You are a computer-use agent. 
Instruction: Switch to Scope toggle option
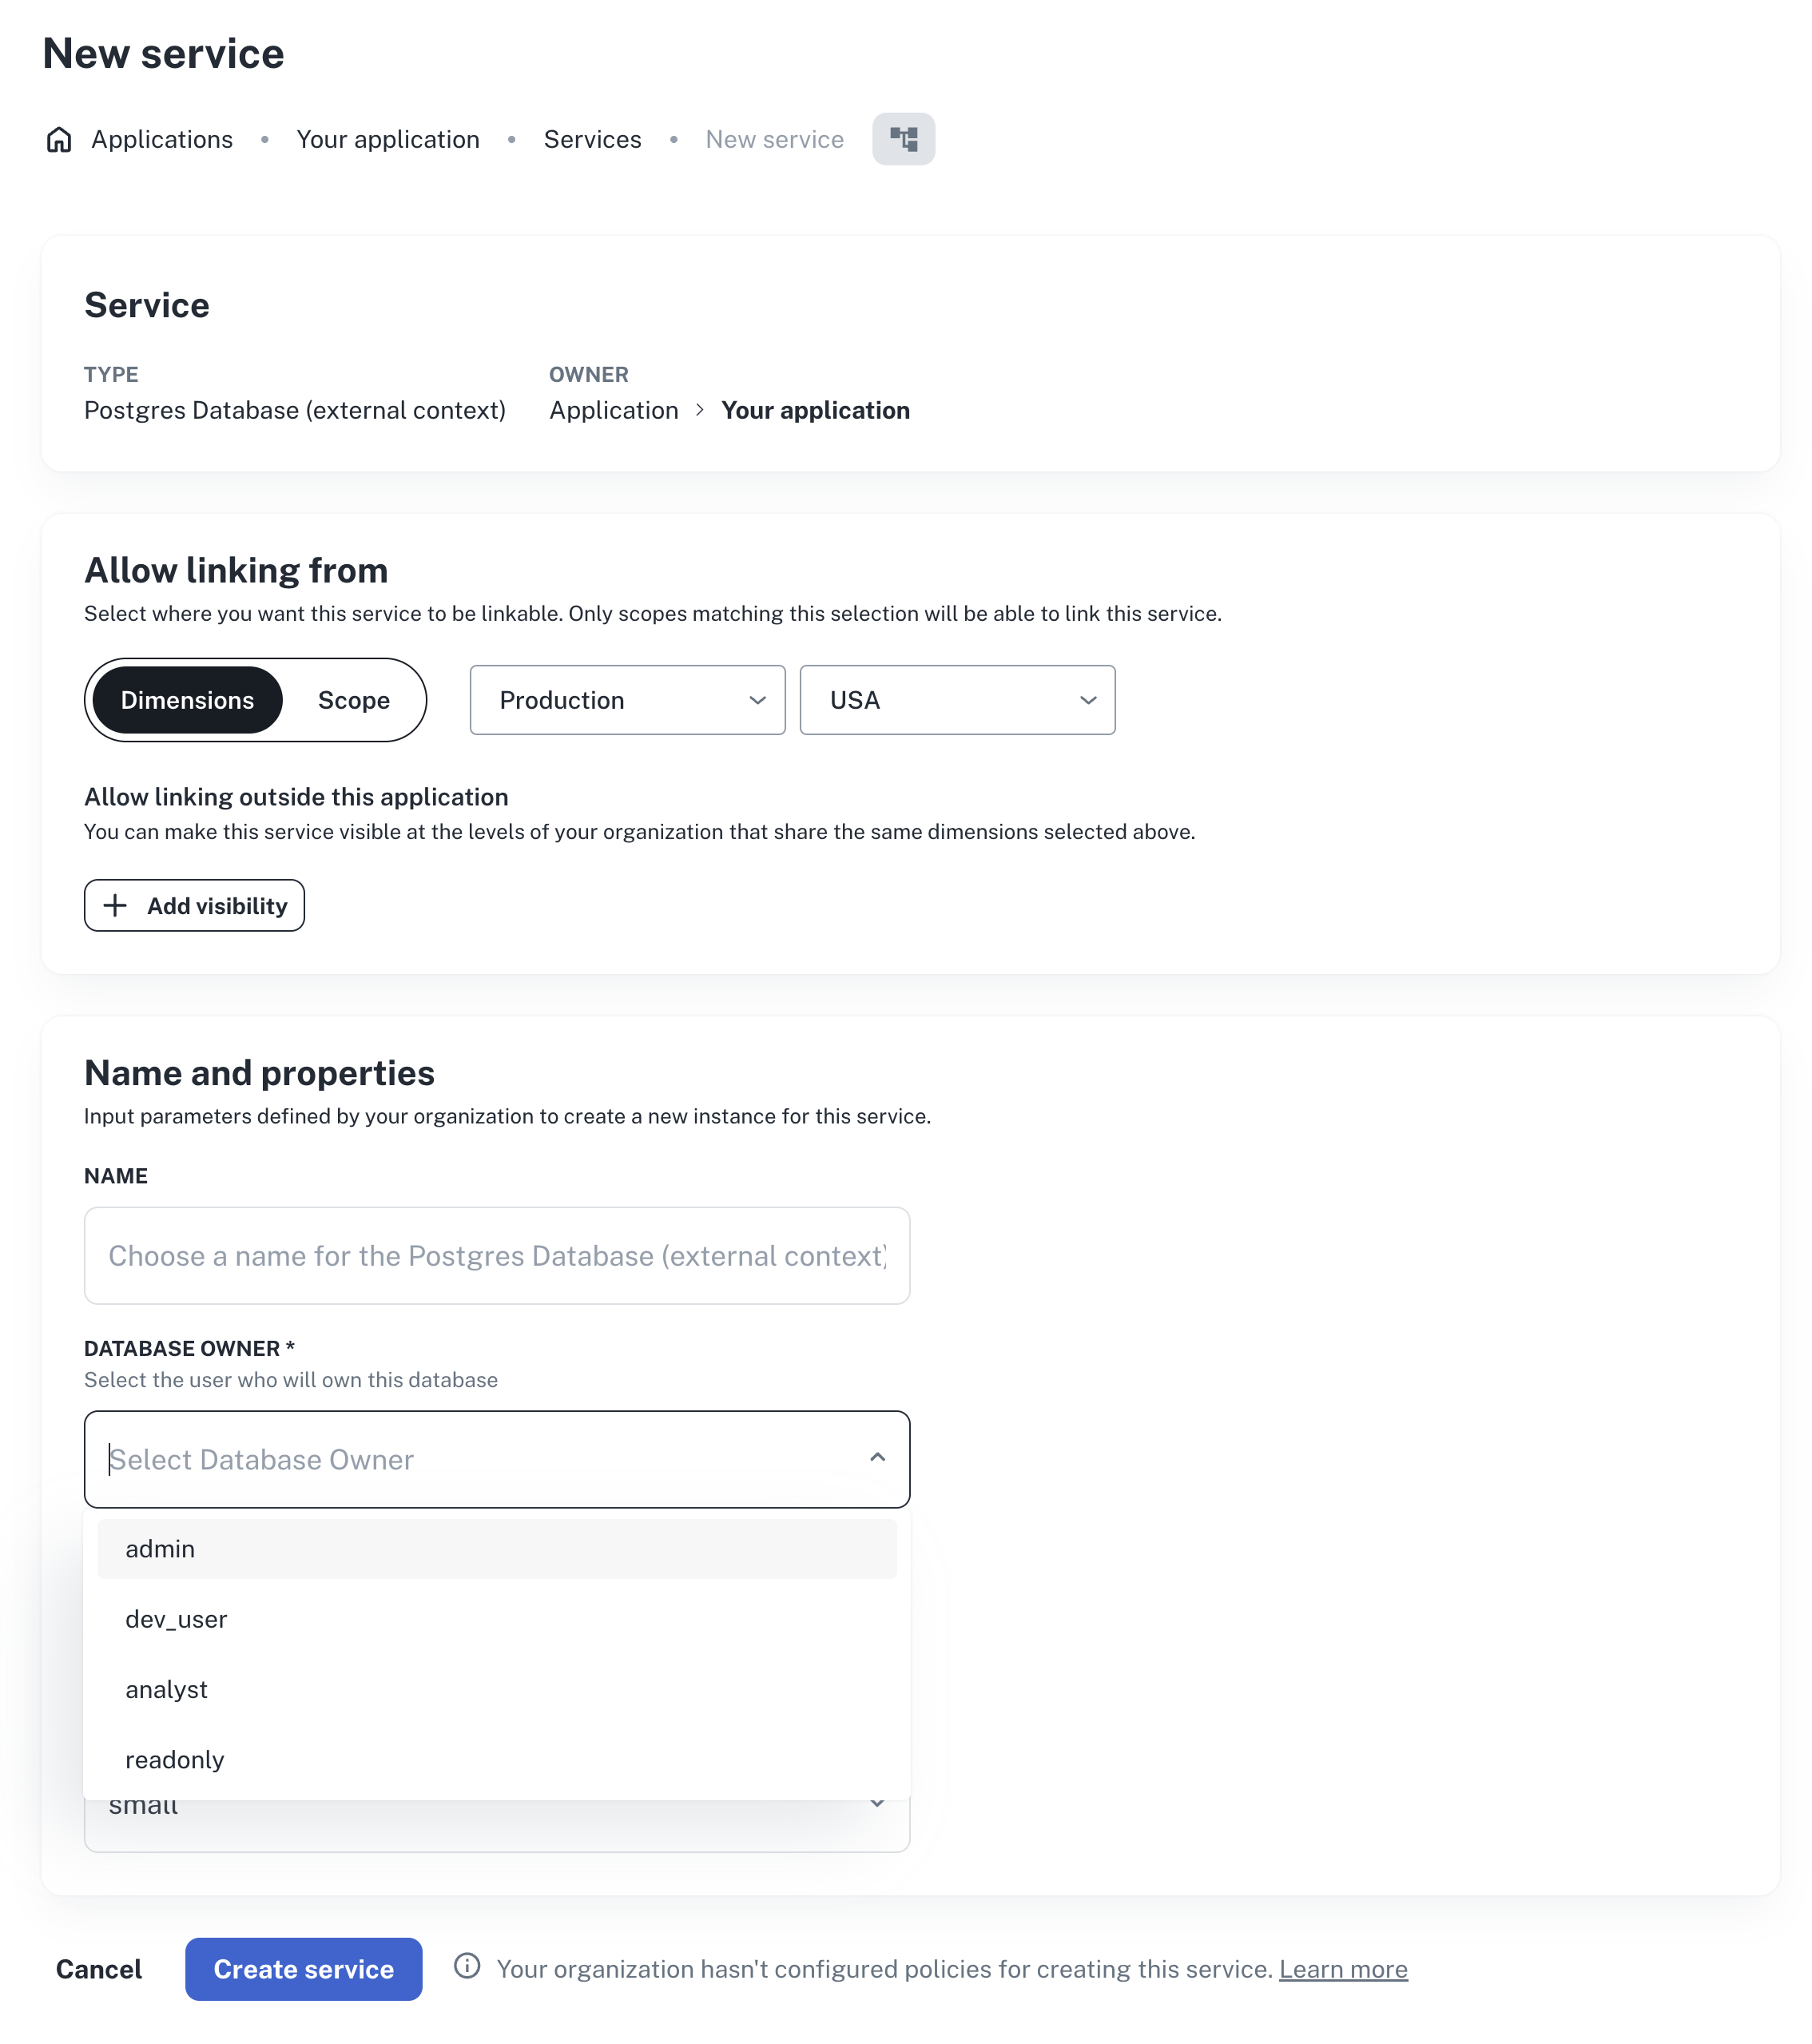[353, 700]
